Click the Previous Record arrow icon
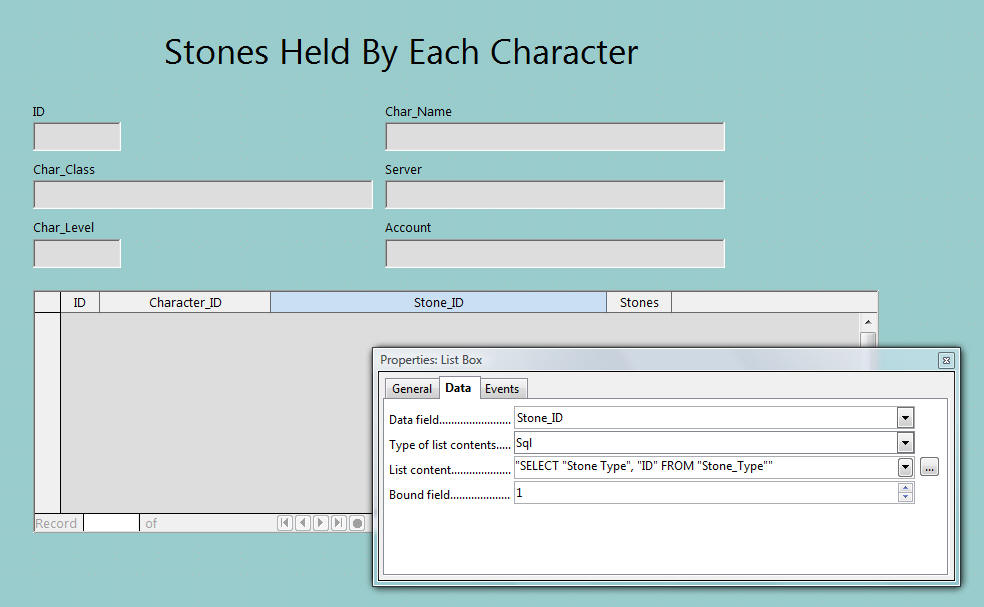The width and height of the screenshot is (984, 607). pos(303,523)
